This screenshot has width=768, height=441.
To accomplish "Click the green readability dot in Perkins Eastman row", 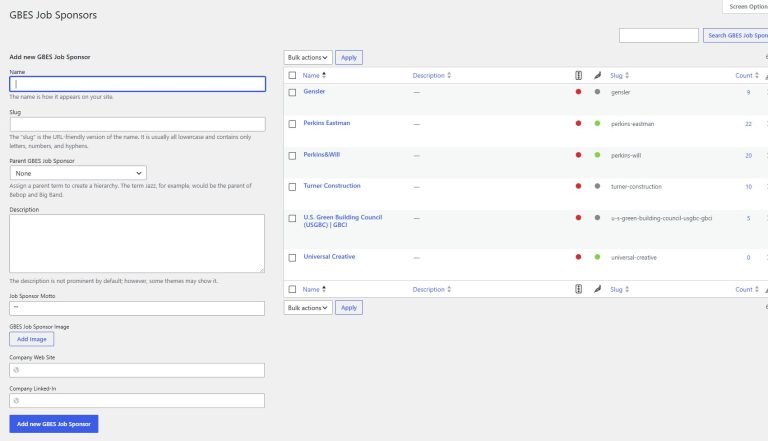I will [x=597, y=123].
